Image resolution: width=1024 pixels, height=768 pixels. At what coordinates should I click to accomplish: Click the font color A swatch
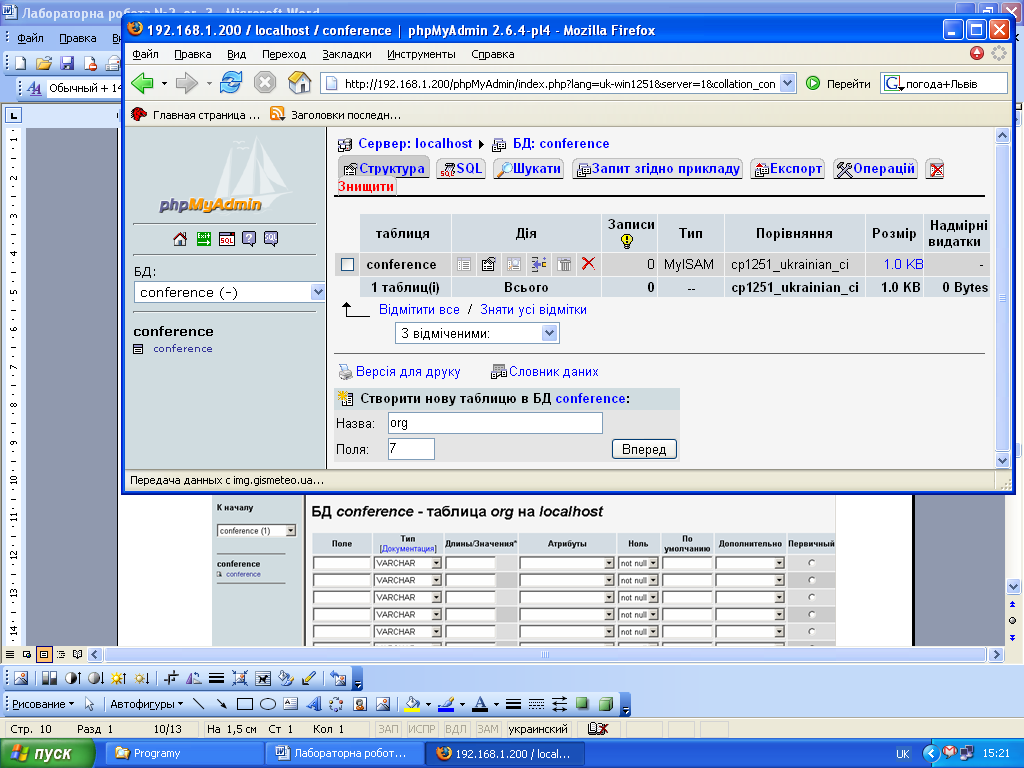(x=480, y=704)
